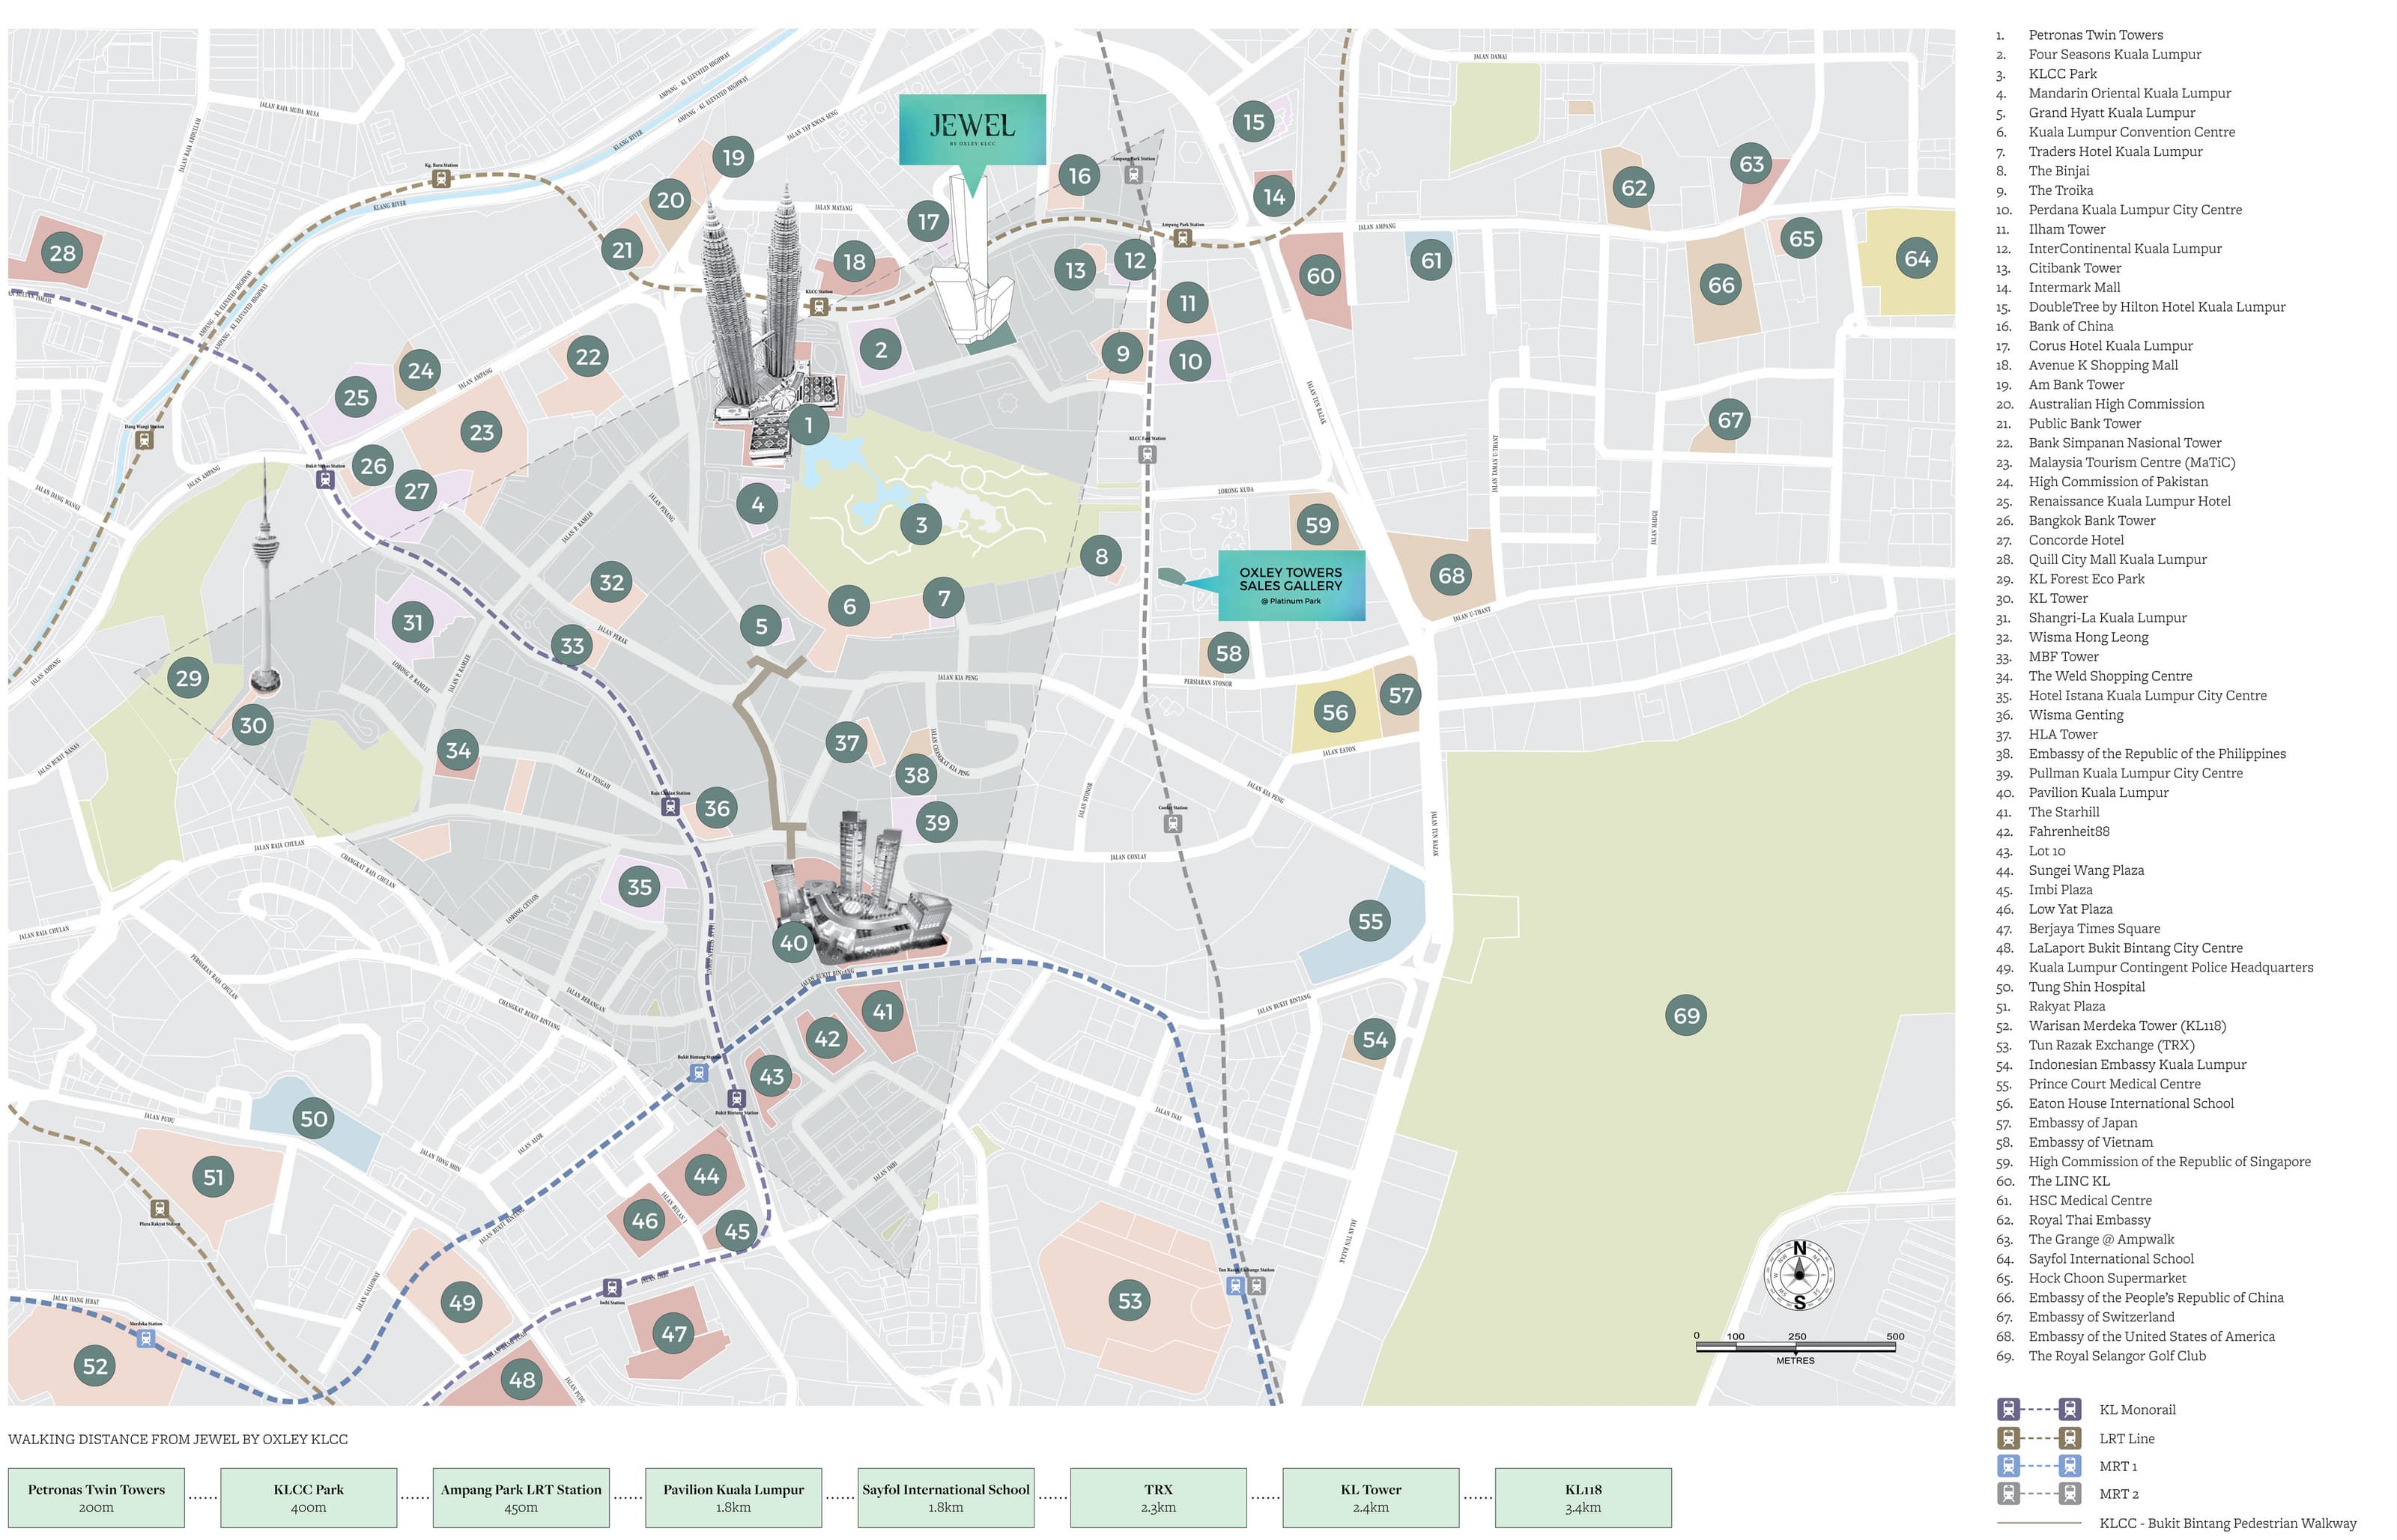Screen dimensions: 2397x1540
Task: Click the Kg. Baru Station LRT icon
Action: 441,179
